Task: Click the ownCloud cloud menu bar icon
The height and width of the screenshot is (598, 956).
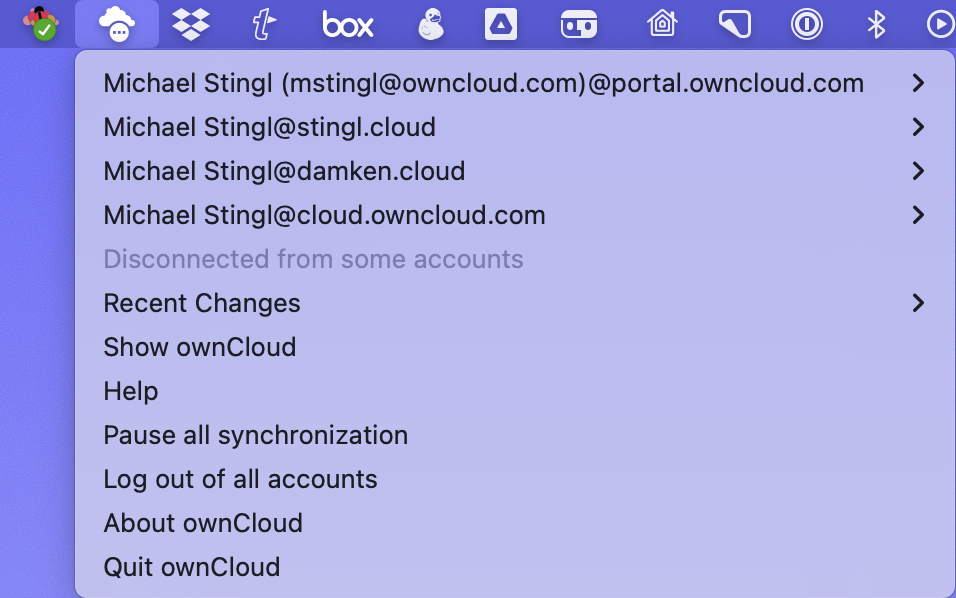Action: pyautogui.click(x=117, y=23)
